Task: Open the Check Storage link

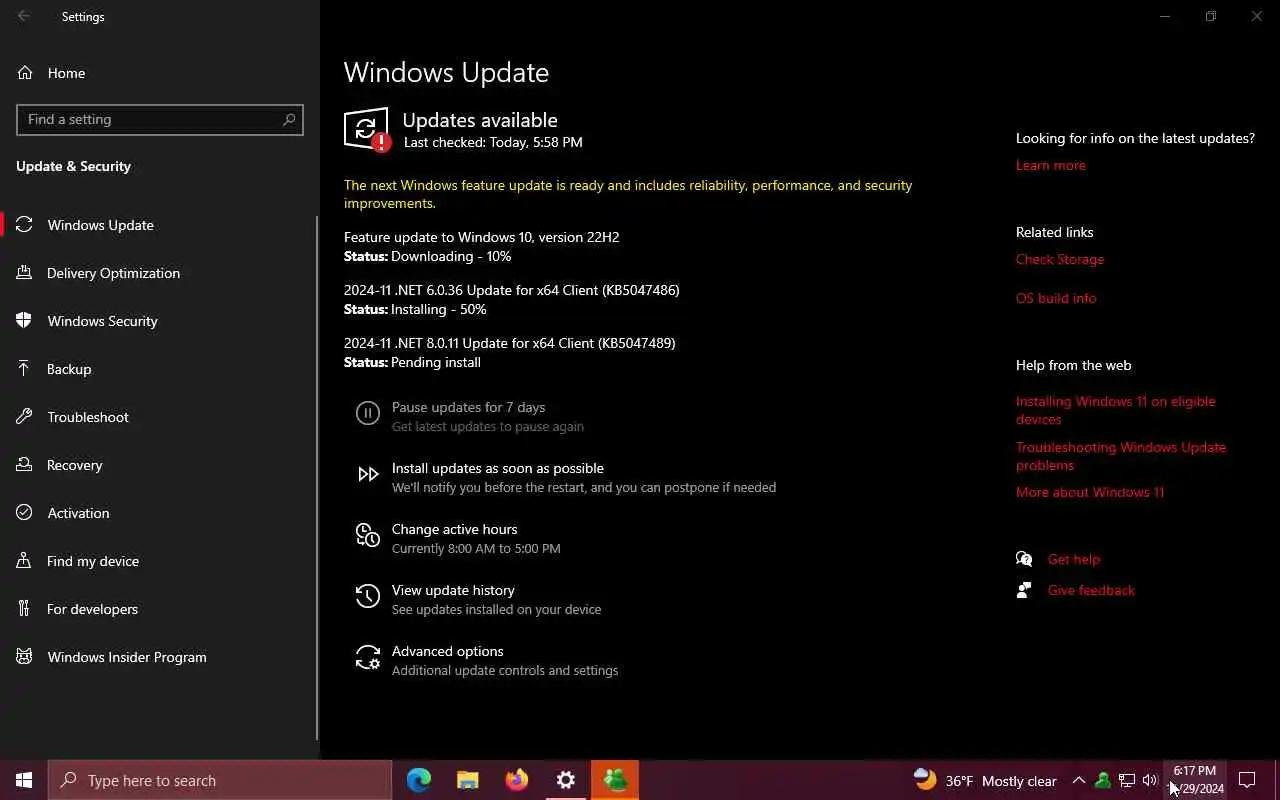Action: click(1060, 259)
